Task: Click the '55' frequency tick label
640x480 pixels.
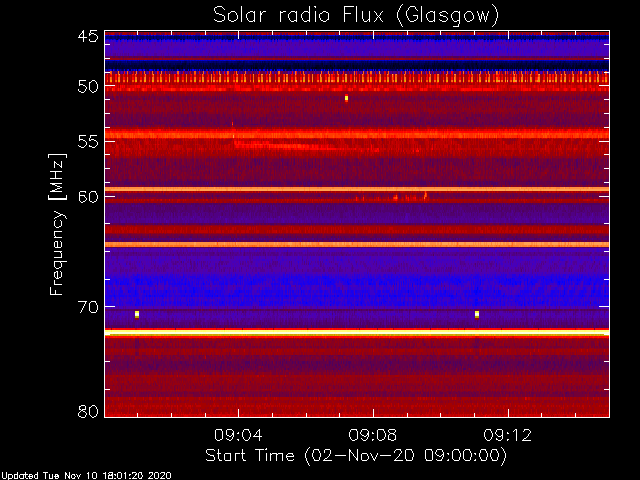Action: tap(88, 142)
